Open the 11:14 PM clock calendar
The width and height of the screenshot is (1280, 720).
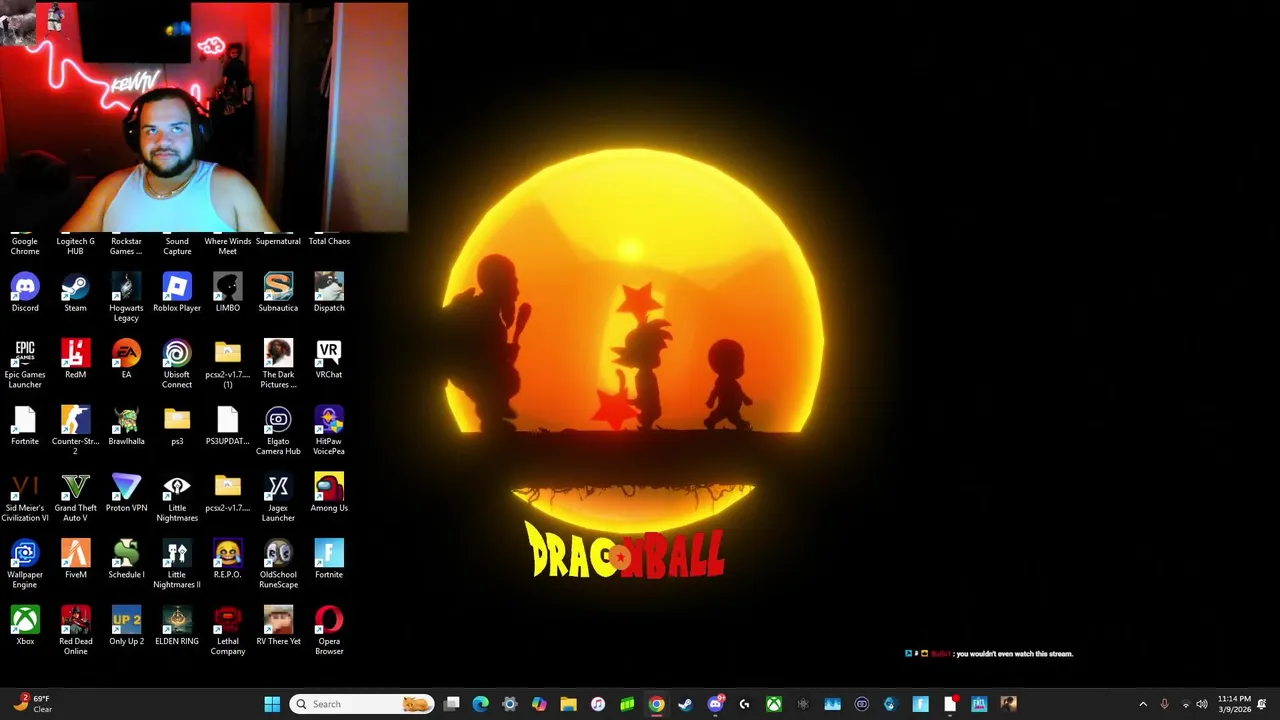[1234, 704]
